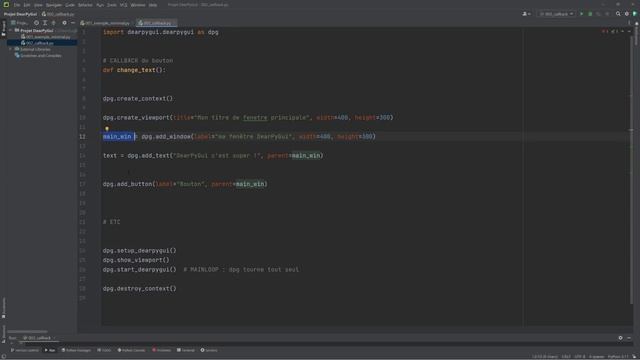Screen dimensions: 640x360
Task: Click the expand all icon in Project panel
Action: coord(45,23)
